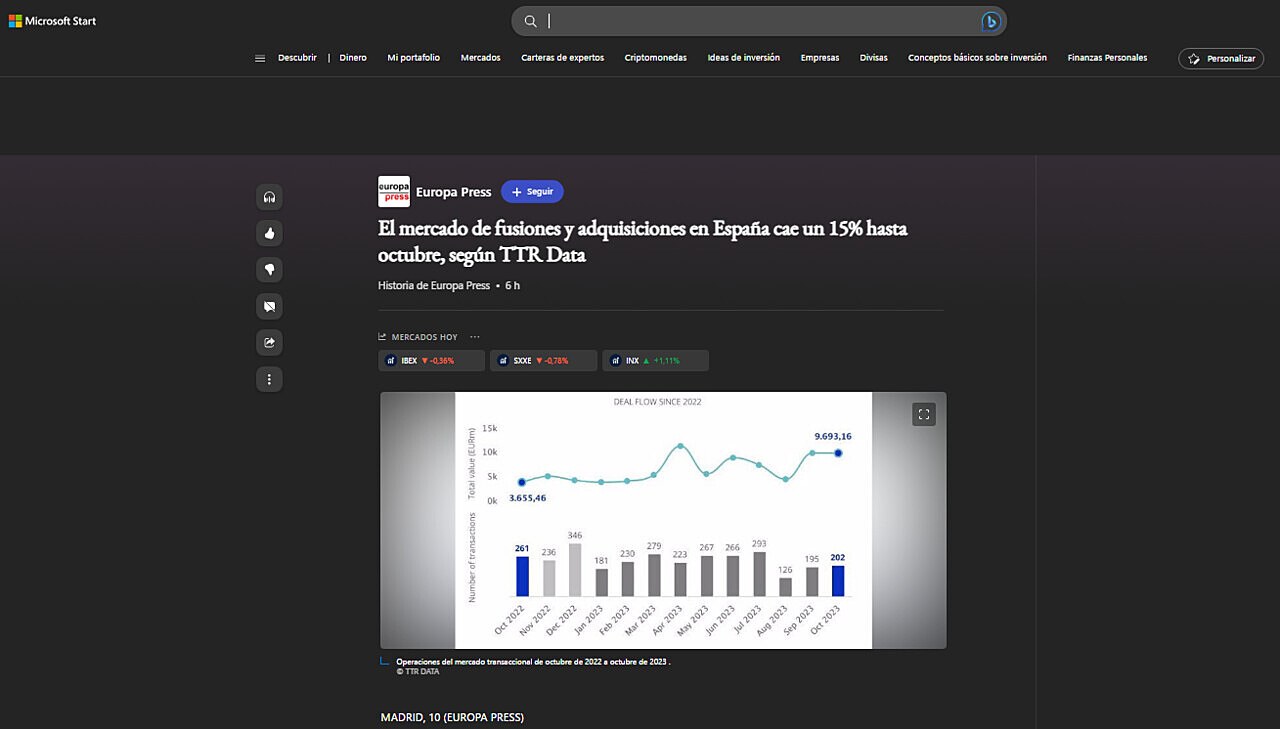Click the '© TTR DATA' credit

pos(417,672)
